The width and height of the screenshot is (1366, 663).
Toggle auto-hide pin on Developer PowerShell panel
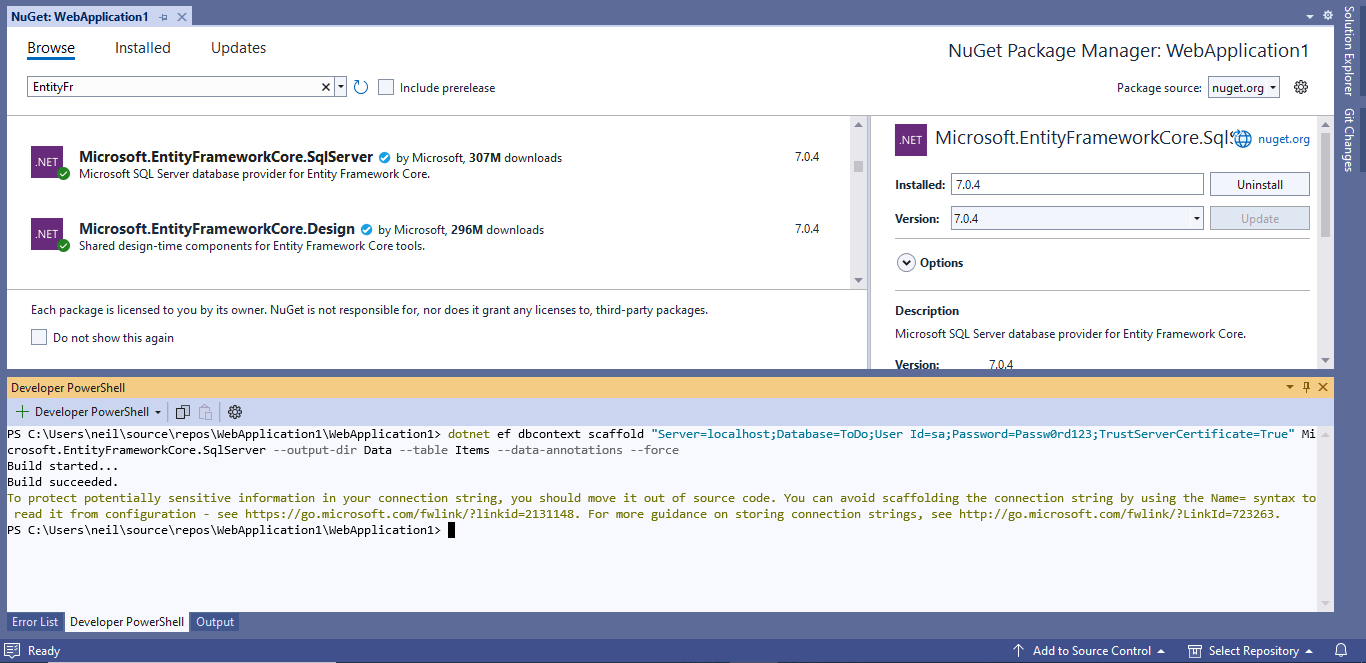pos(1306,387)
